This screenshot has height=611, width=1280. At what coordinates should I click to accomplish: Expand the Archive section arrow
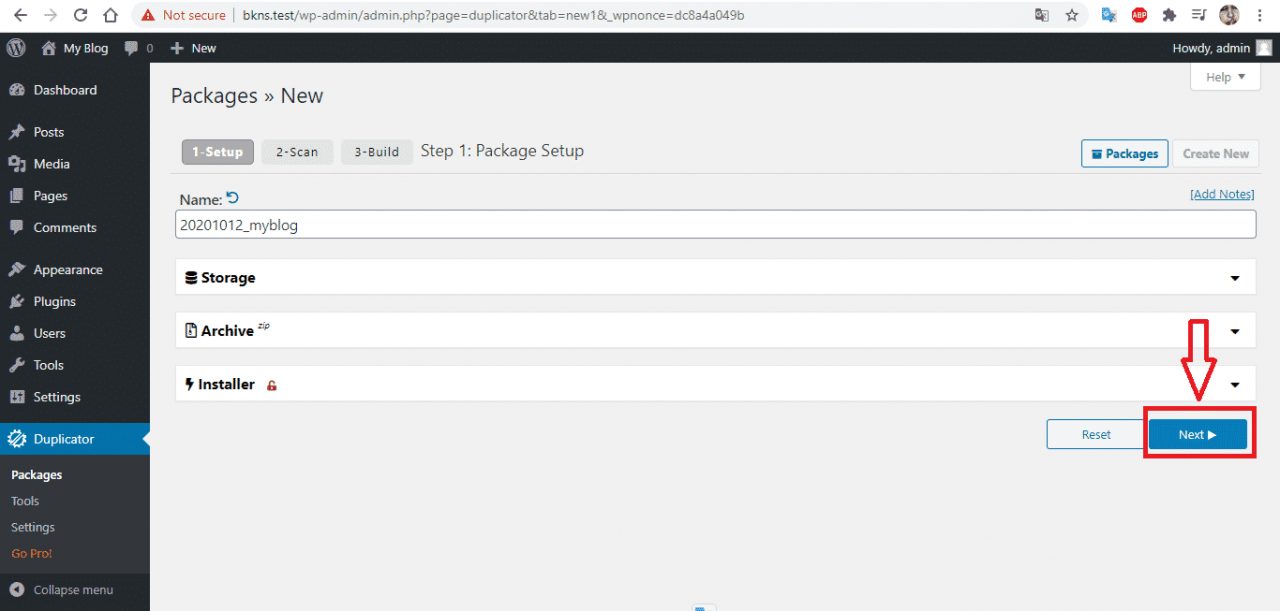pyautogui.click(x=1235, y=331)
